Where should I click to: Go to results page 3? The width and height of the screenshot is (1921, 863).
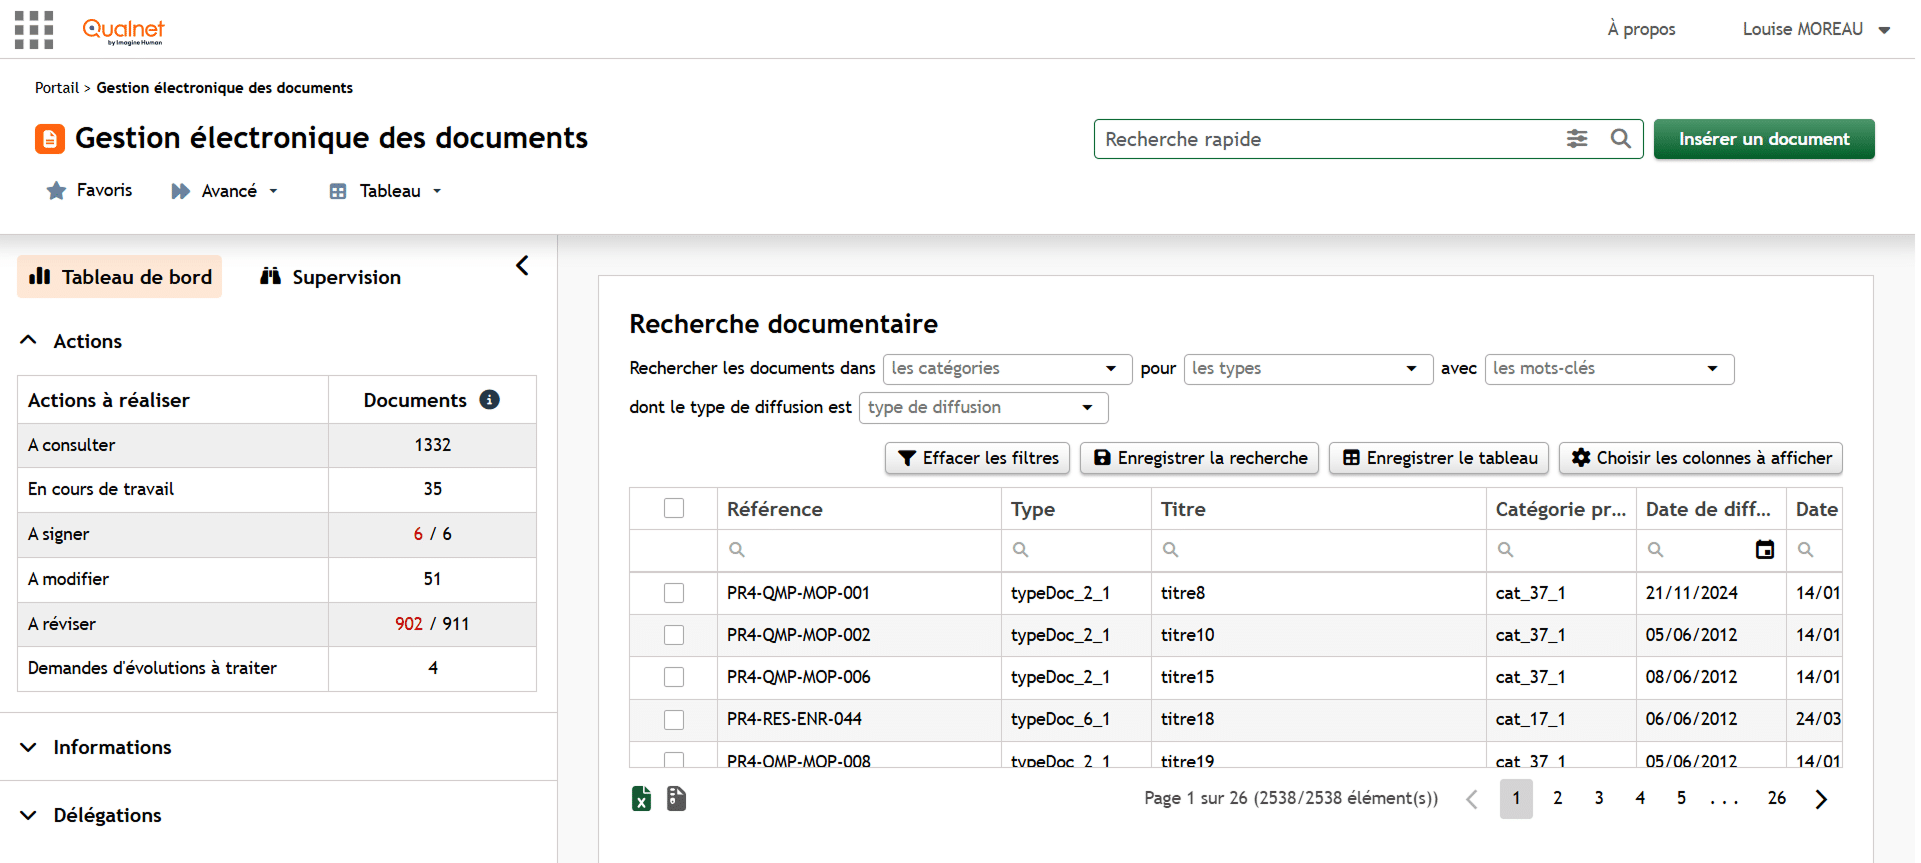point(1599,798)
